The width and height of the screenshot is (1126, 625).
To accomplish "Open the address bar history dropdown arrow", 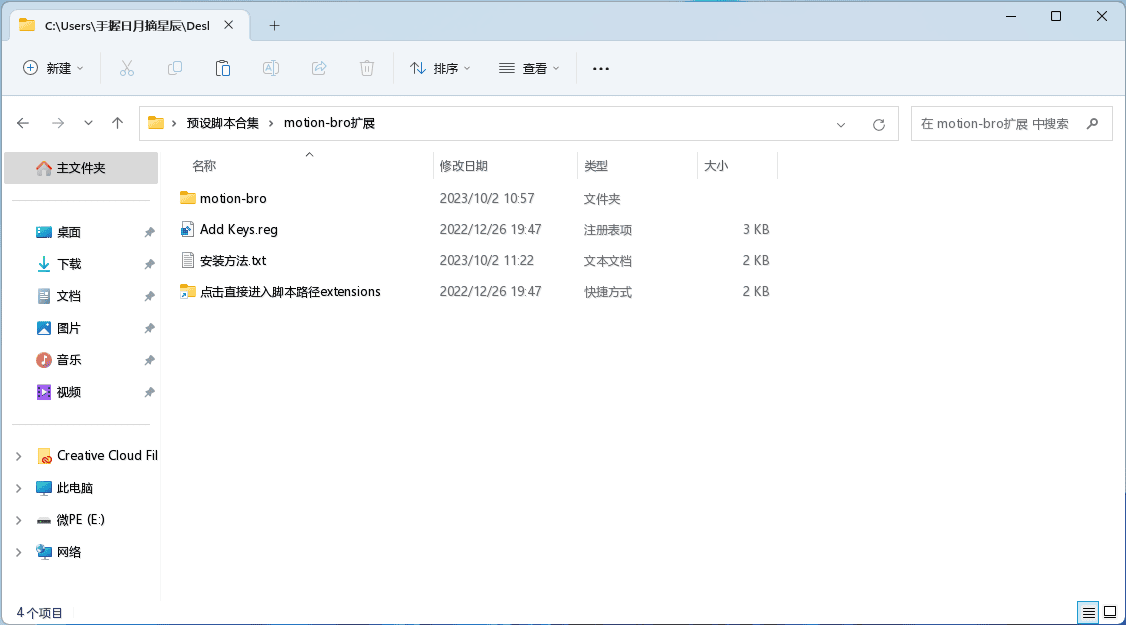I will click(840, 123).
